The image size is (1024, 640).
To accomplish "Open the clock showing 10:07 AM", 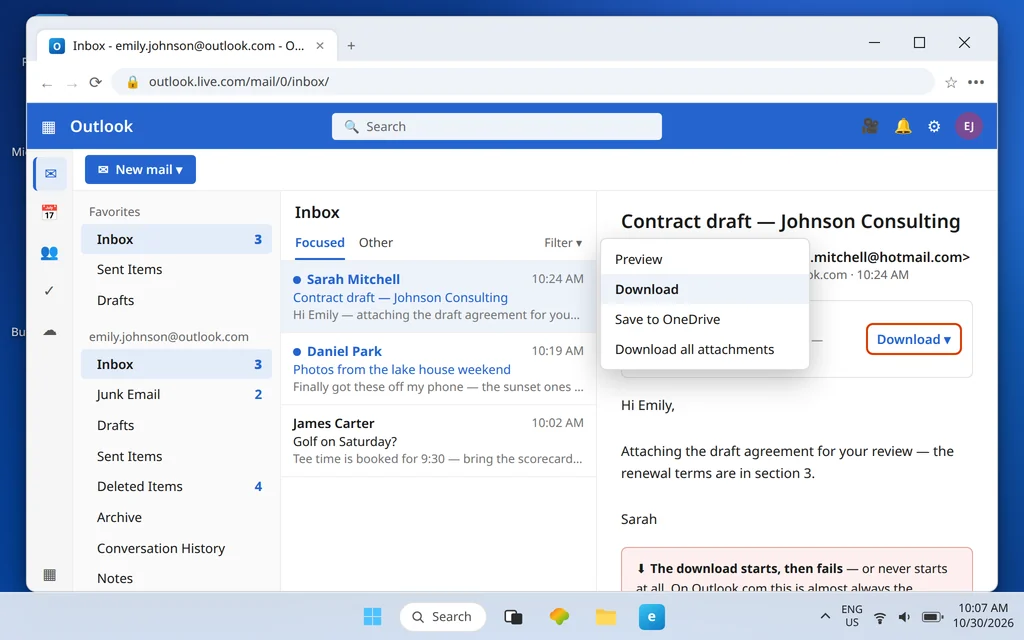I will point(983,616).
